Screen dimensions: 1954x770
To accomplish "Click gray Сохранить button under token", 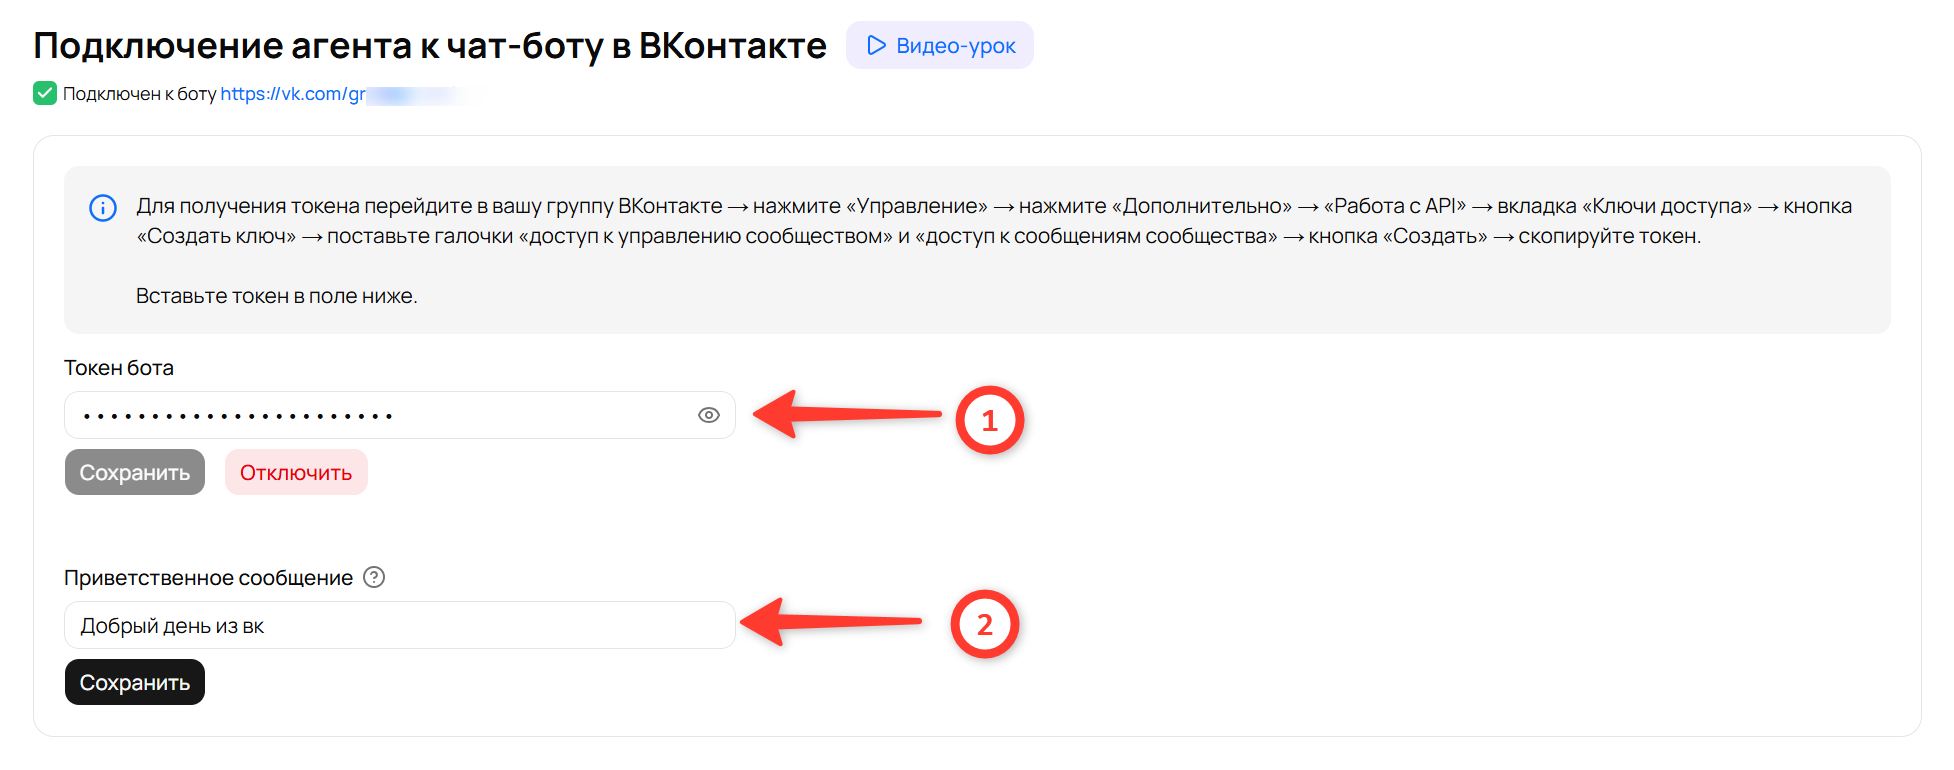I will [135, 472].
